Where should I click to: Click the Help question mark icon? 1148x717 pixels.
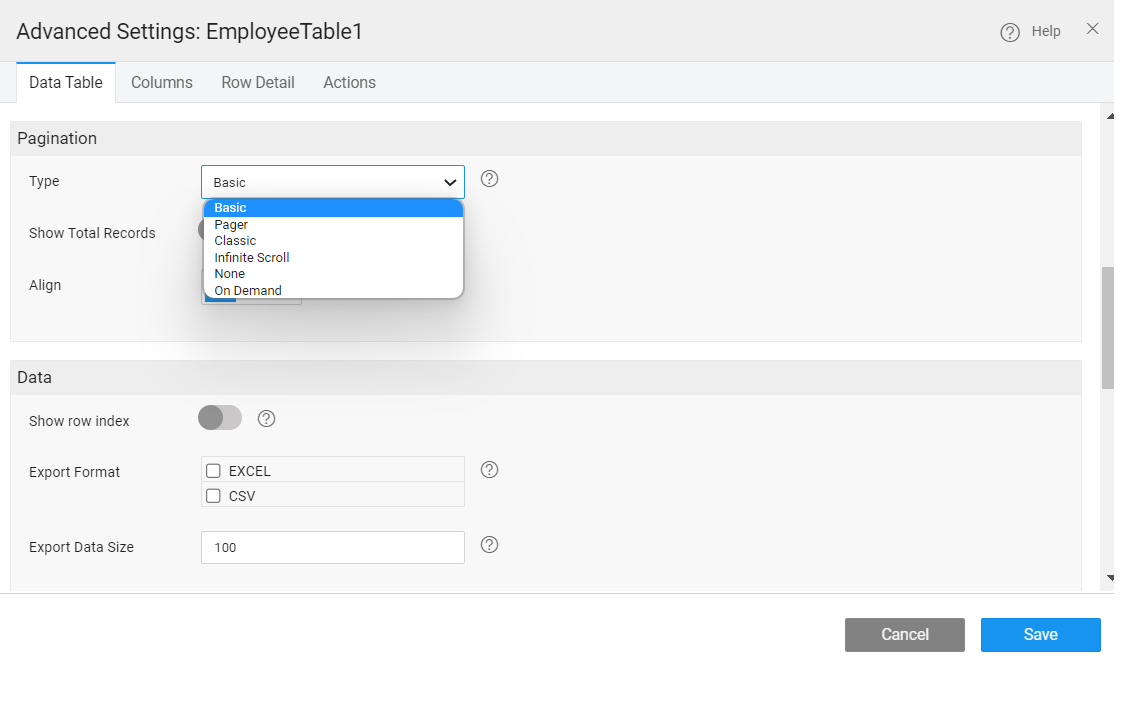pyautogui.click(x=1010, y=32)
